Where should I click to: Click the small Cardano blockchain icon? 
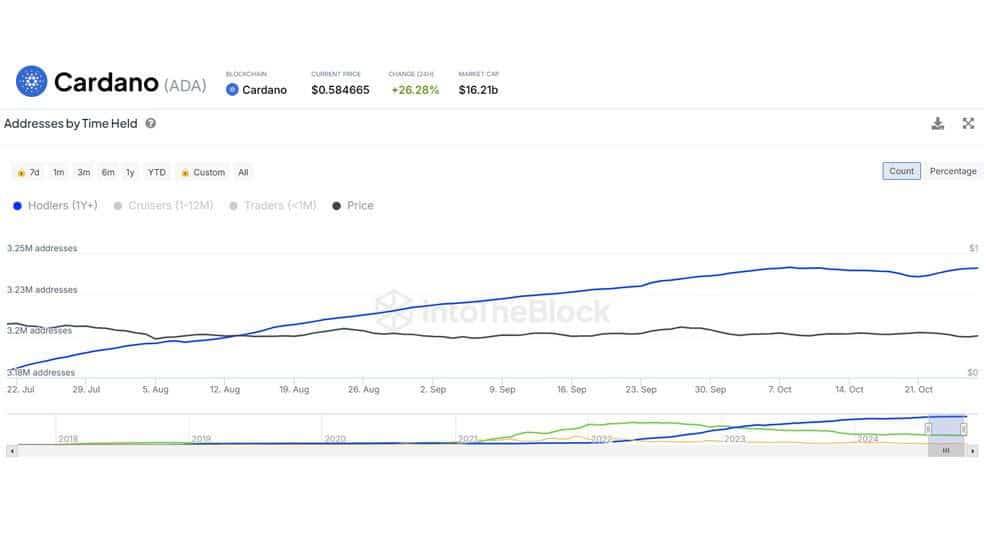coord(232,90)
